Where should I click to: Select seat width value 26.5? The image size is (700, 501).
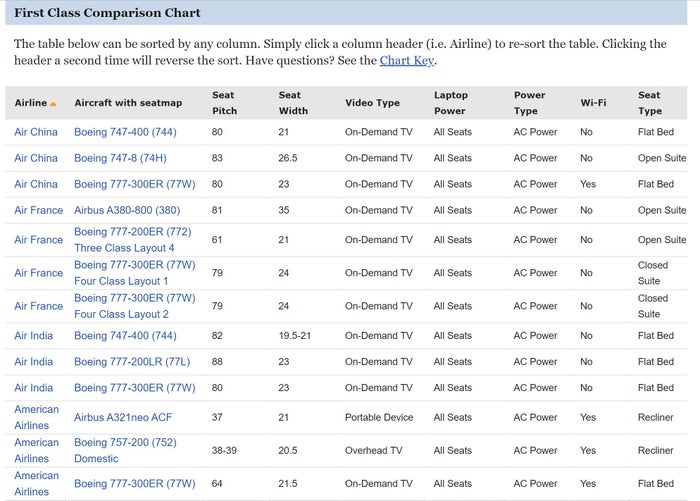point(288,158)
